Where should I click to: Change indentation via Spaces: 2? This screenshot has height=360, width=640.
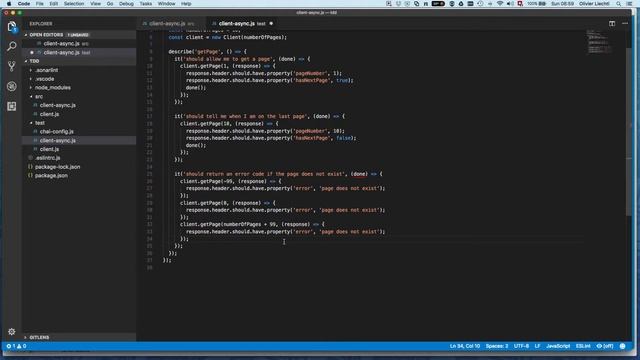click(497, 346)
